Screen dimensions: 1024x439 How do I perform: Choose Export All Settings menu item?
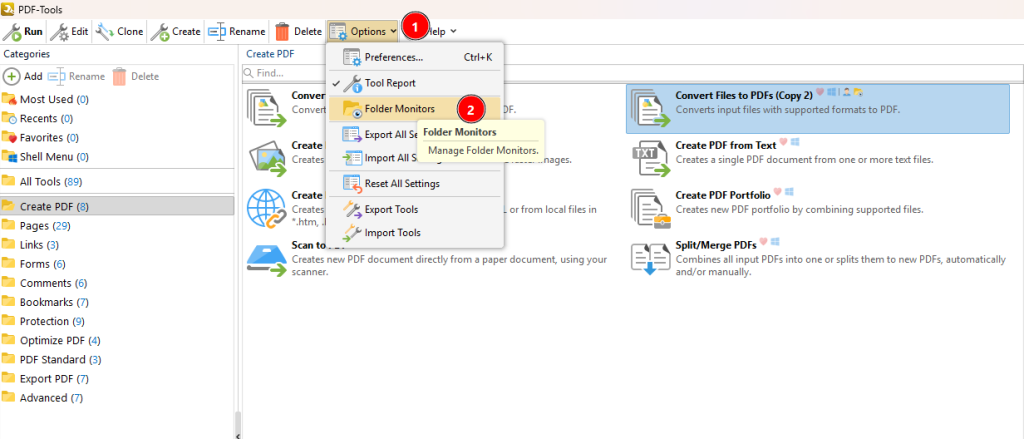[x=415, y=135]
